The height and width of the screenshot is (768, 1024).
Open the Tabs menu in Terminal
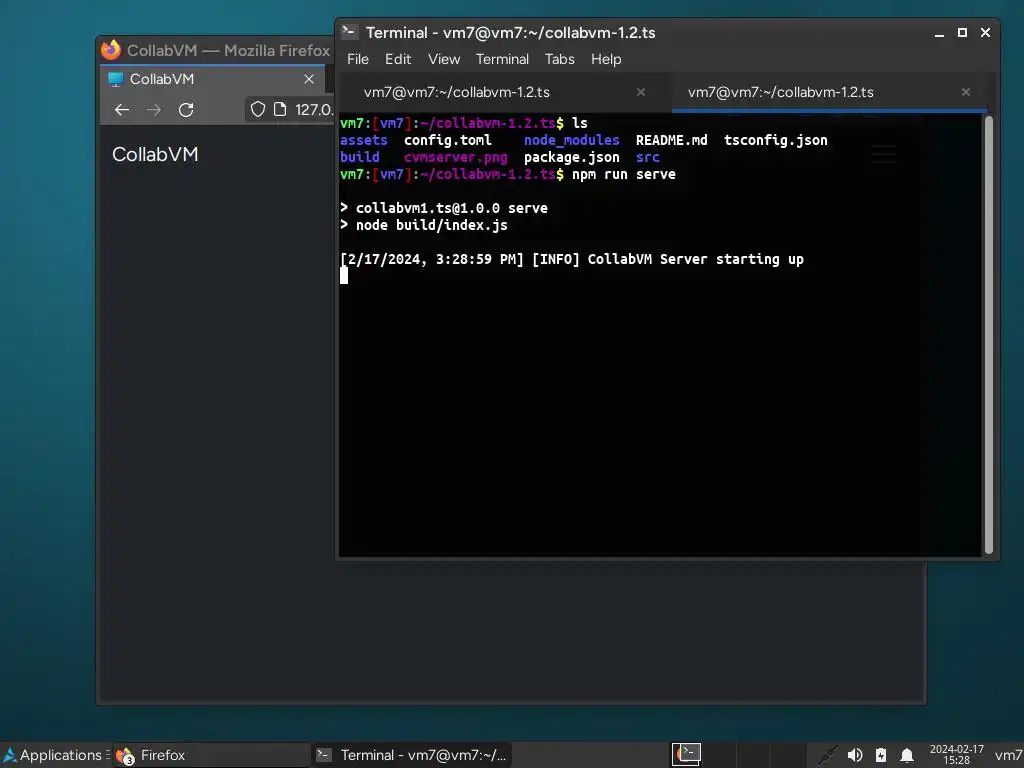coord(560,59)
